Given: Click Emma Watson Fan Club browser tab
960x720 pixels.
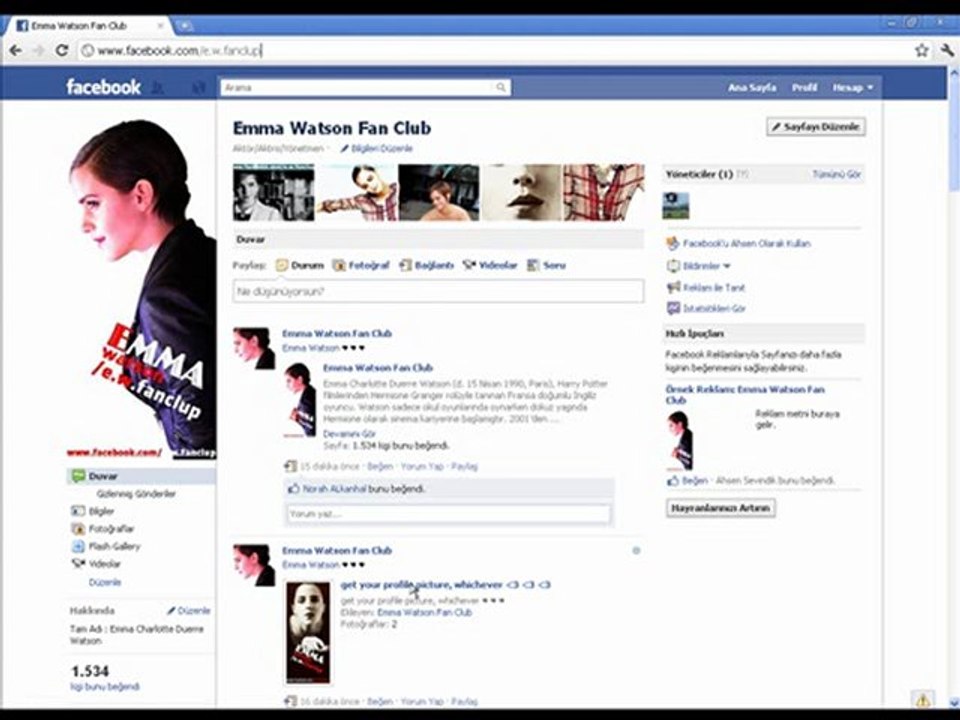Looking at the screenshot, I should point(89,26).
